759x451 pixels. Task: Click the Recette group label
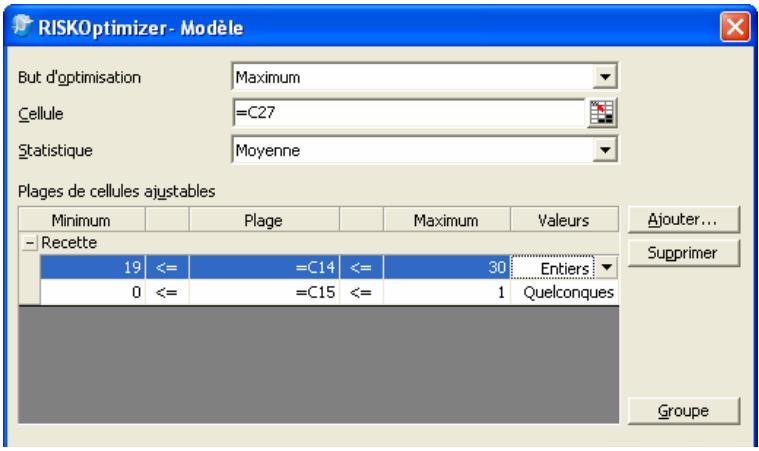[x=69, y=242]
